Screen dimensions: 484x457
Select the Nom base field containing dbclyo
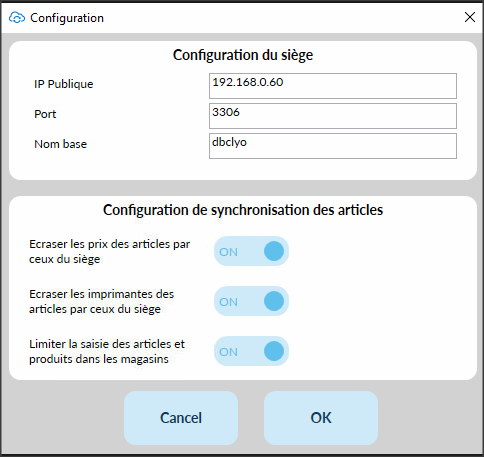click(333, 146)
